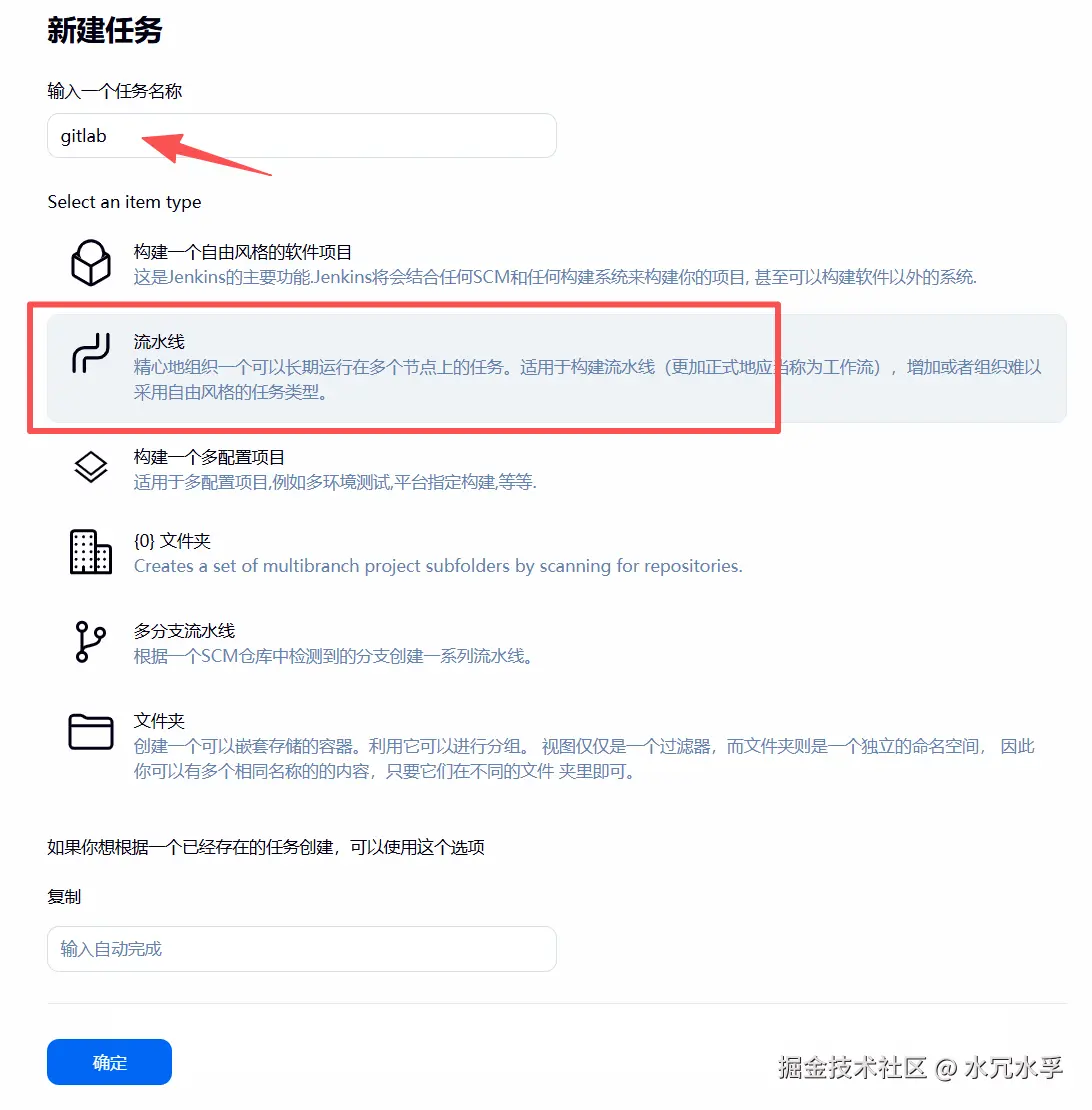Click the multibranch project subfolders description
Viewport: 1092px width, 1110px height.
438,566
